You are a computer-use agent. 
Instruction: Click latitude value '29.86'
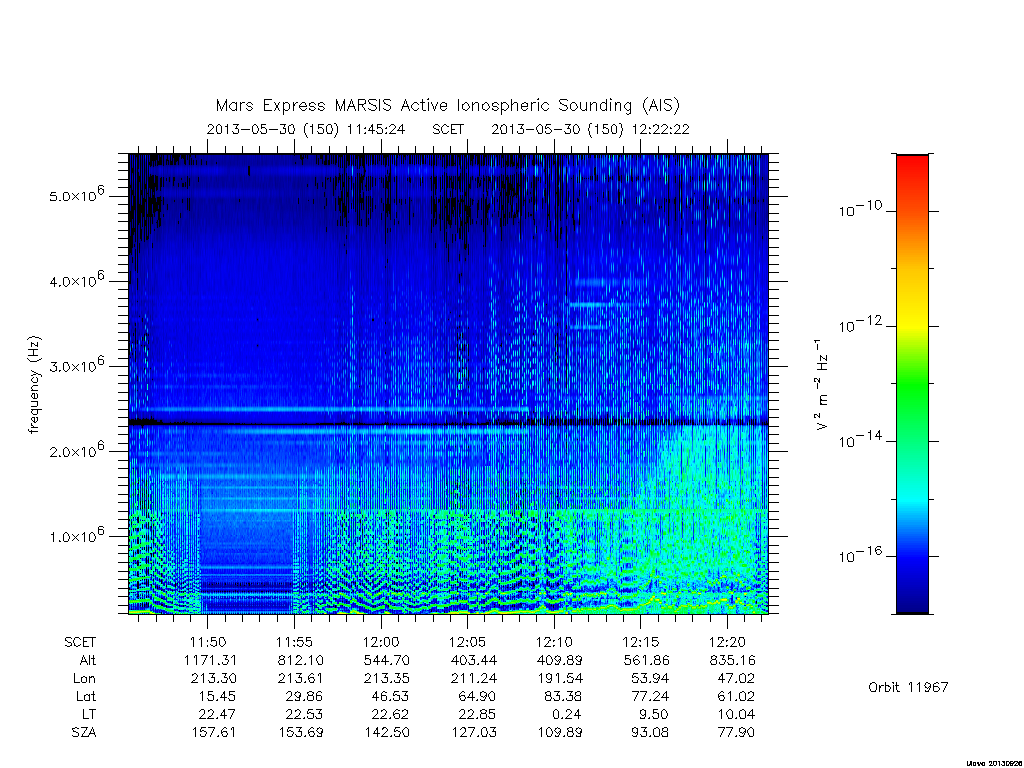tap(304, 696)
